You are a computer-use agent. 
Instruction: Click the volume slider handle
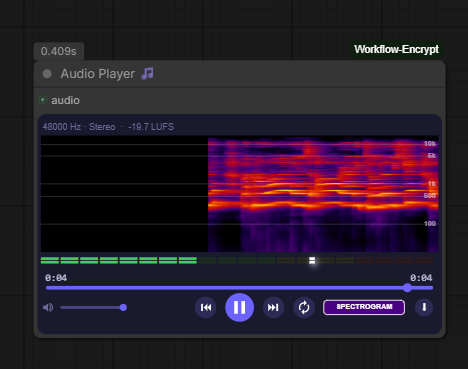(x=123, y=307)
